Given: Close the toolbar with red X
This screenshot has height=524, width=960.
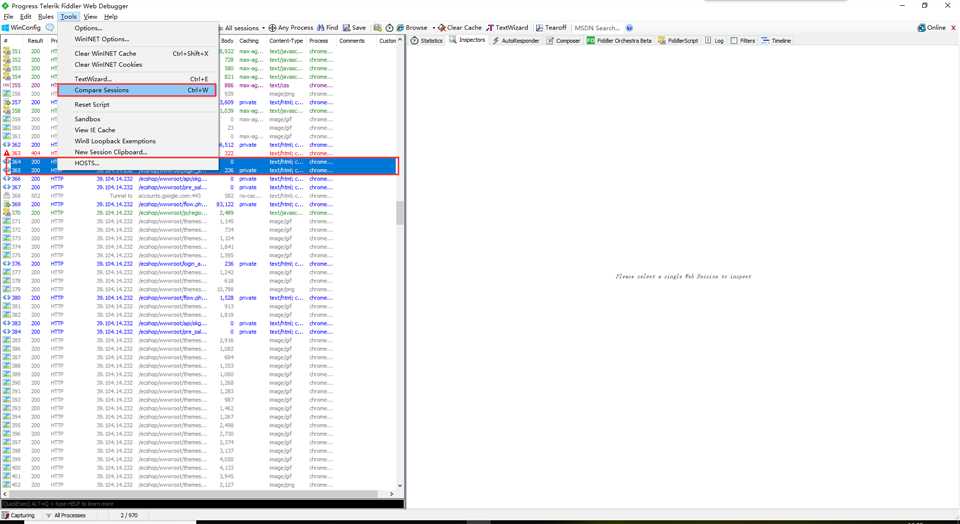Looking at the screenshot, I should 953,28.
